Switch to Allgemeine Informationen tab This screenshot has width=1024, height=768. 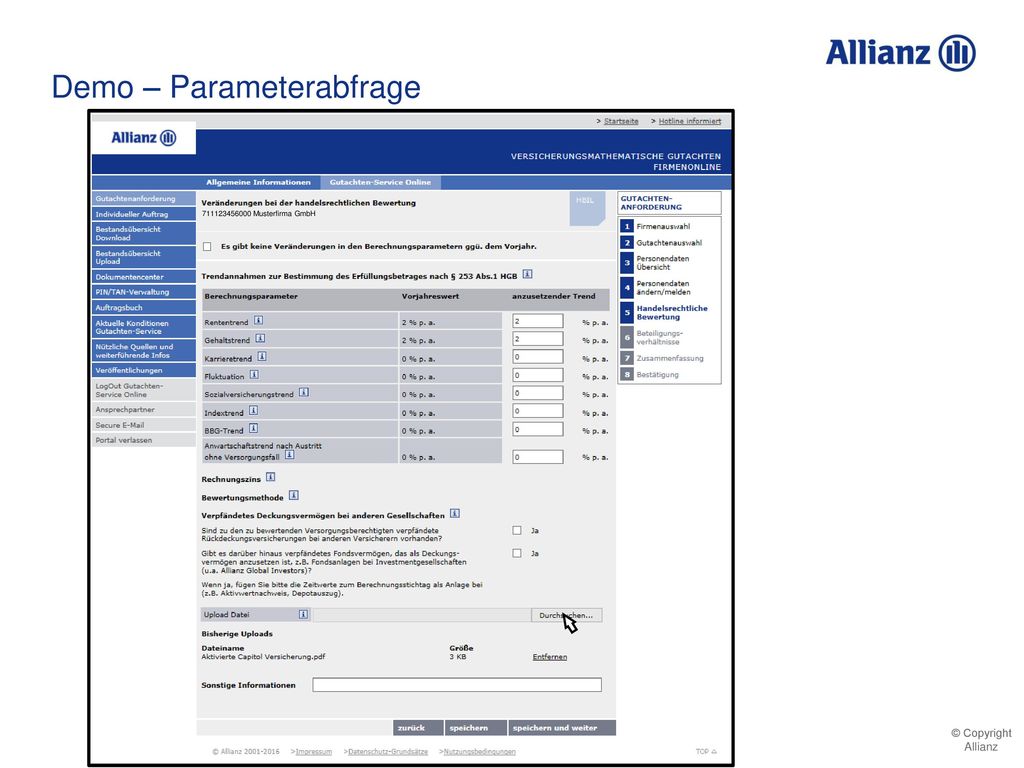tap(258, 182)
